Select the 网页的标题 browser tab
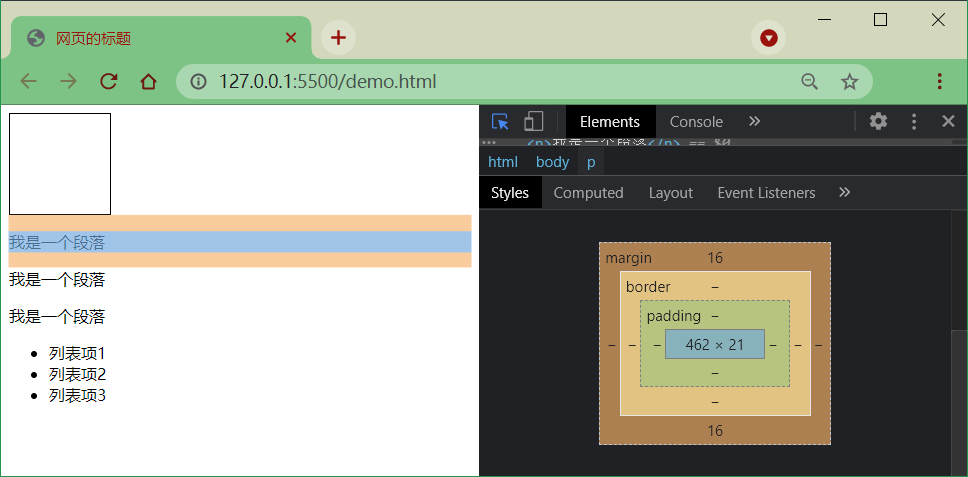The width and height of the screenshot is (968, 477). [x=161, y=38]
